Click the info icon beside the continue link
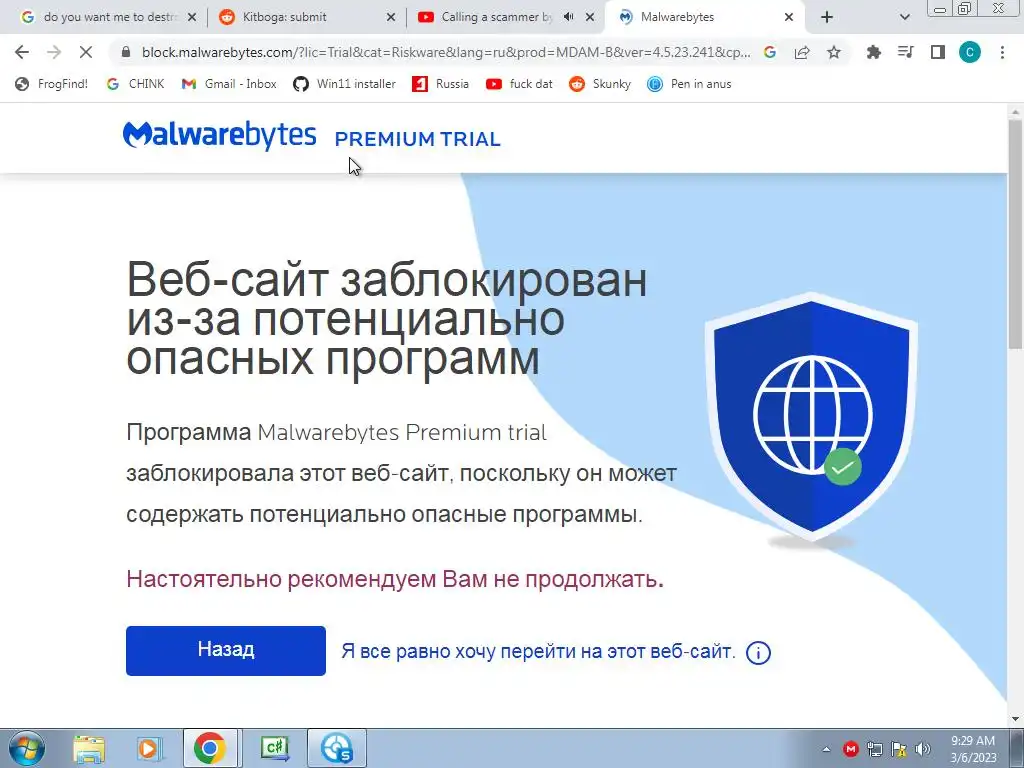This screenshot has width=1024, height=768. point(758,652)
